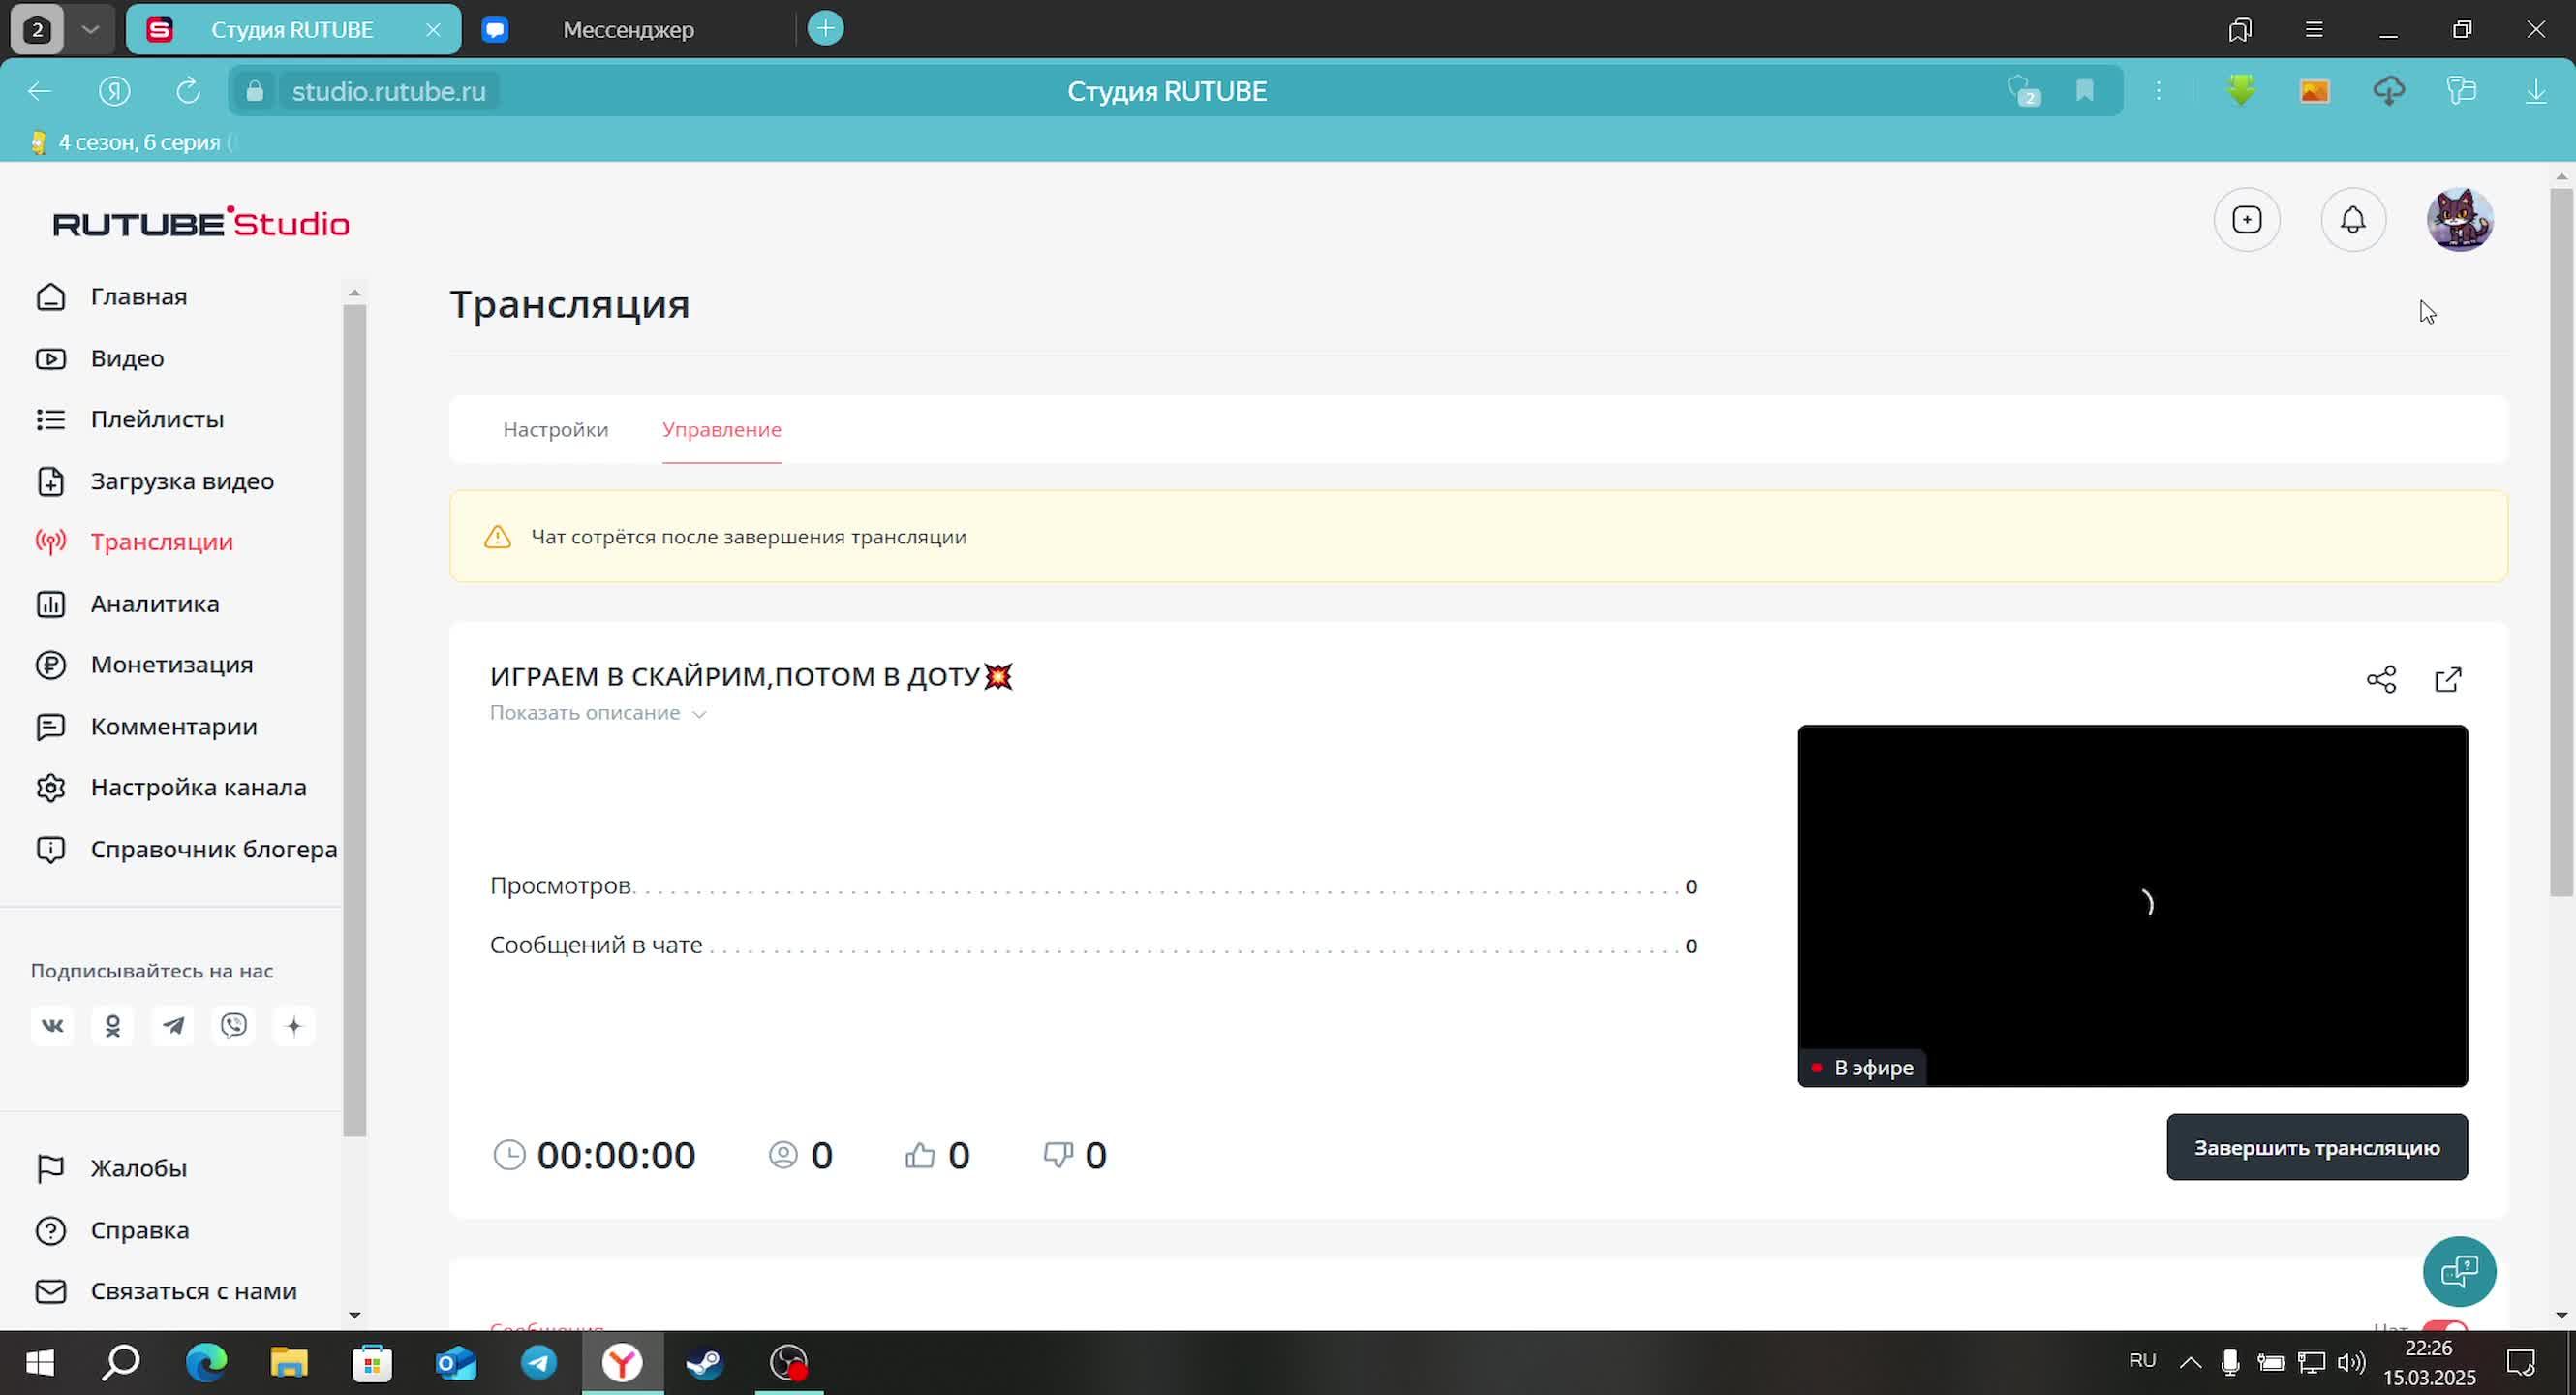Image resolution: width=2576 pixels, height=1395 pixels.
Task: Open Windows Start menu
Action: pos(39,1362)
